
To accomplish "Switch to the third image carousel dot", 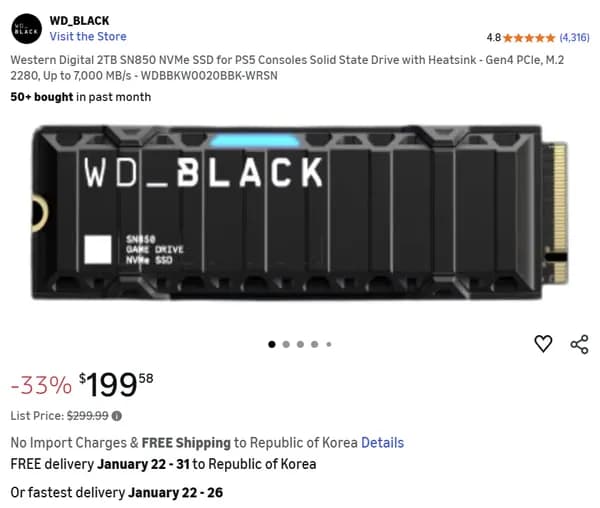I will click(300, 344).
